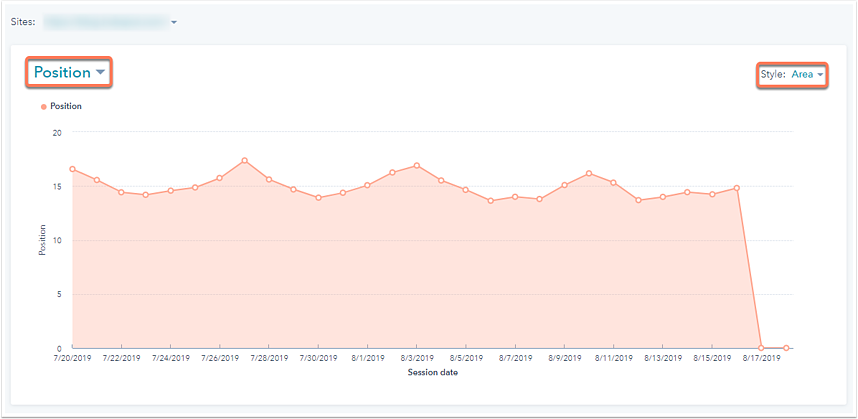Click the Session date axis title

click(x=433, y=372)
